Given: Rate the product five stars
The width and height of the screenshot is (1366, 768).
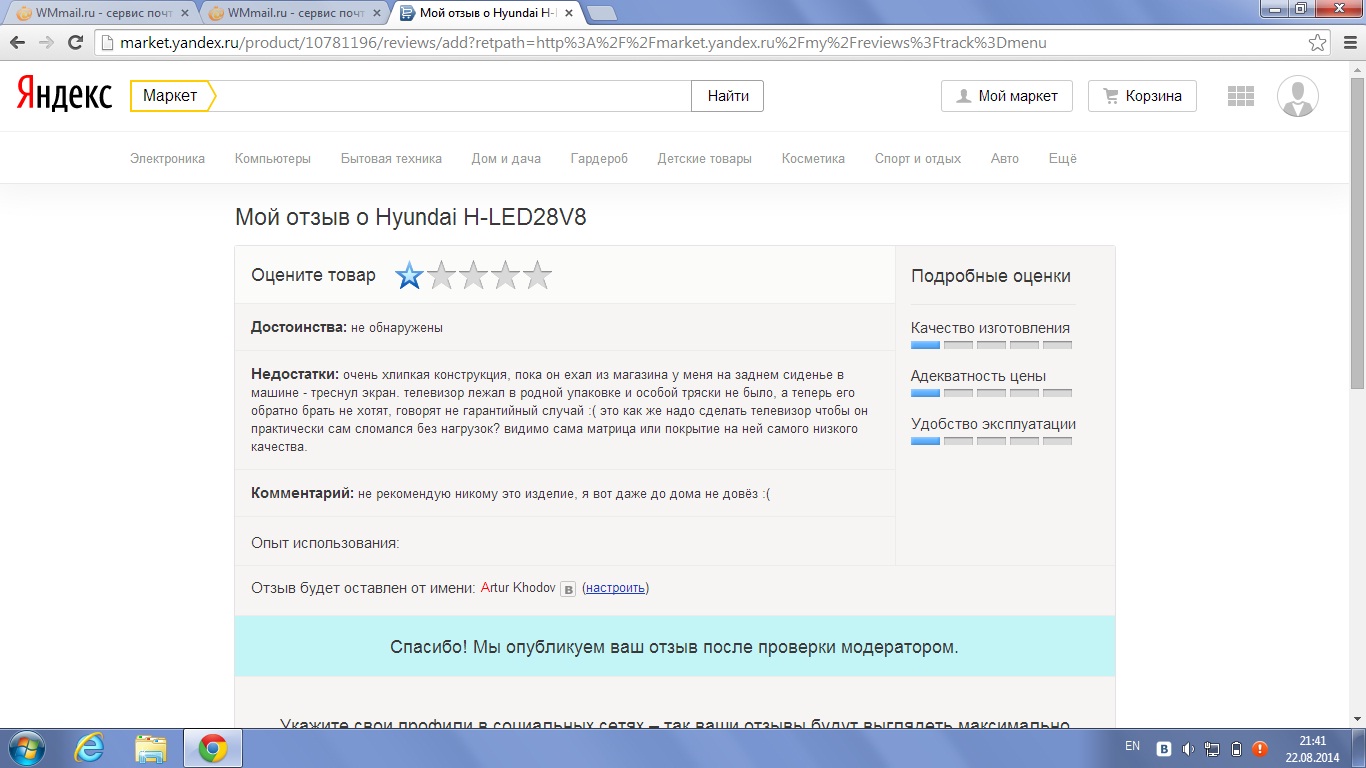Looking at the screenshot, I should (x=537, y=275).
